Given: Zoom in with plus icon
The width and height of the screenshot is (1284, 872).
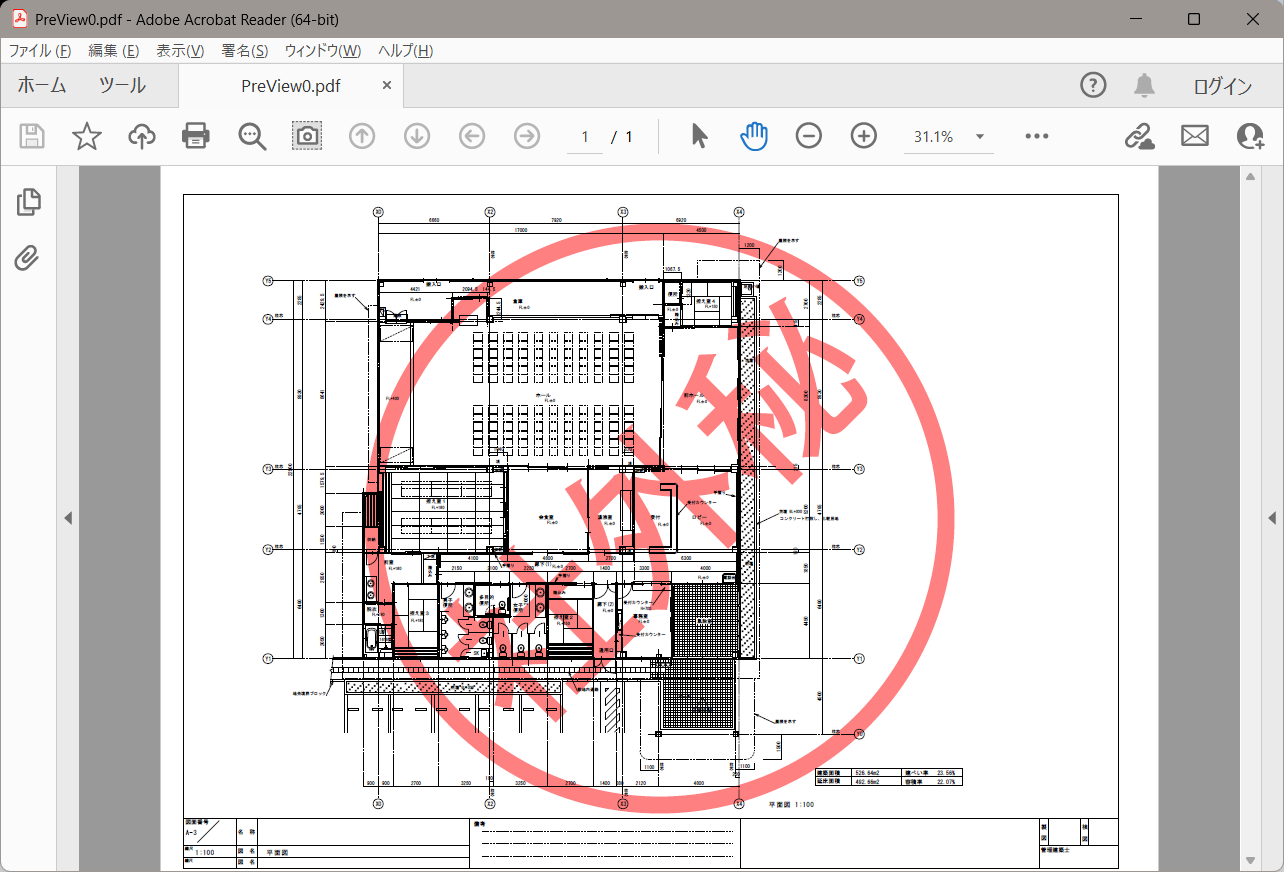Looking at the screenshot, I should (x=863, y=137).
